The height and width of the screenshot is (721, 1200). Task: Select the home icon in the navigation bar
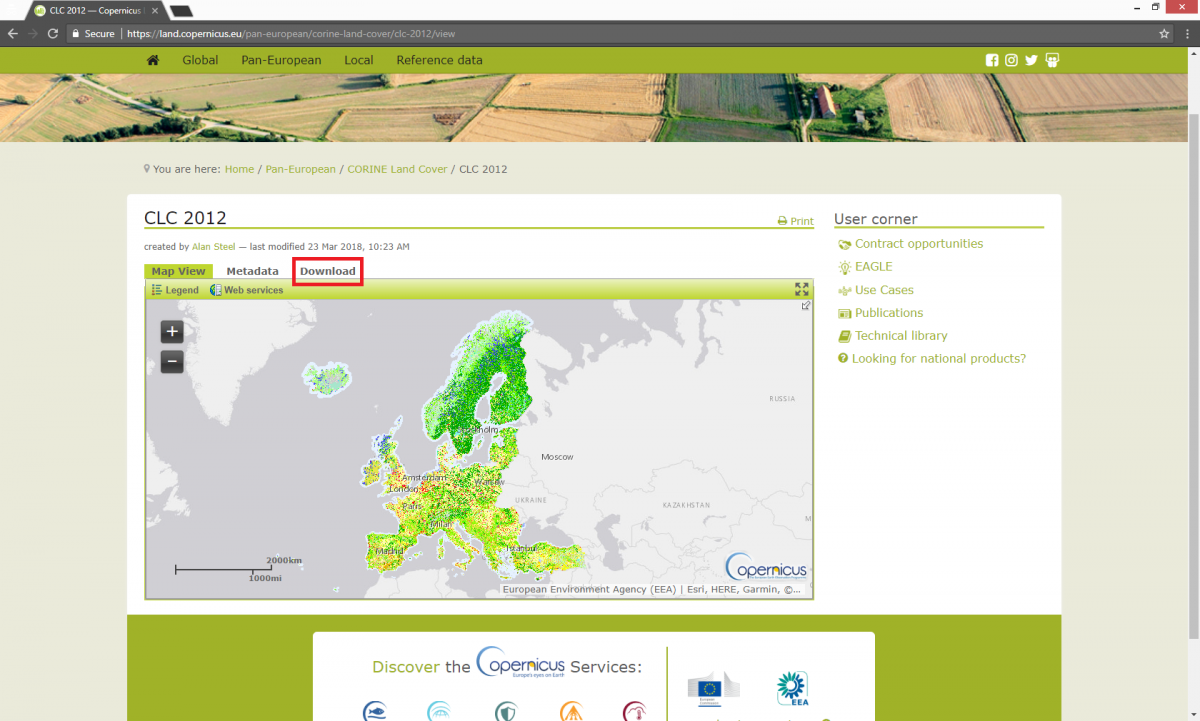[x=152, y=60]
